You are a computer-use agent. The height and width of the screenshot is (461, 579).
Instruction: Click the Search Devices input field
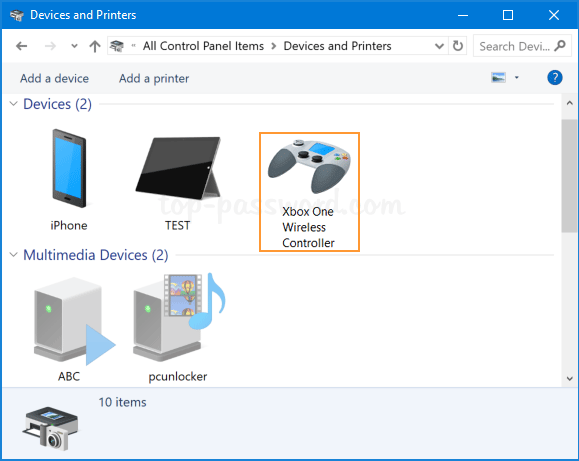coord(514,46)
